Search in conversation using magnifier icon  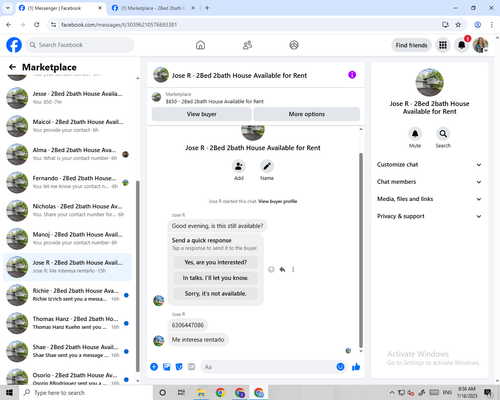[x=443, y=134]
